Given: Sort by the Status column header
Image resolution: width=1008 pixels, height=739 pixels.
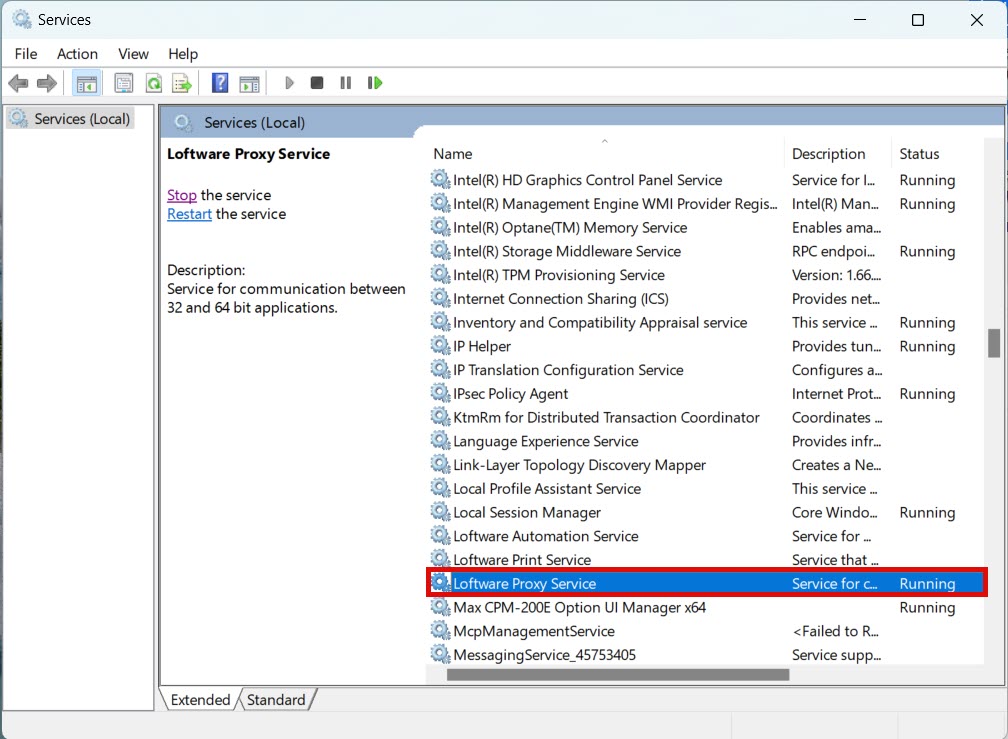Looking at the screenshot, I should click(919, 154).
